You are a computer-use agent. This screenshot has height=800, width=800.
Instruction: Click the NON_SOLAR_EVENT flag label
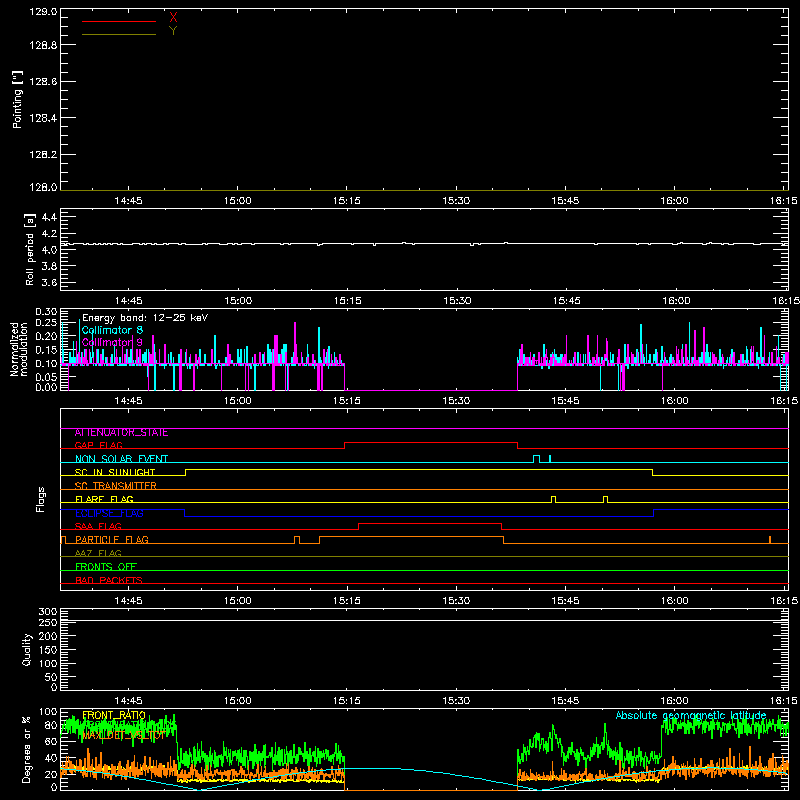pos(121,459)
